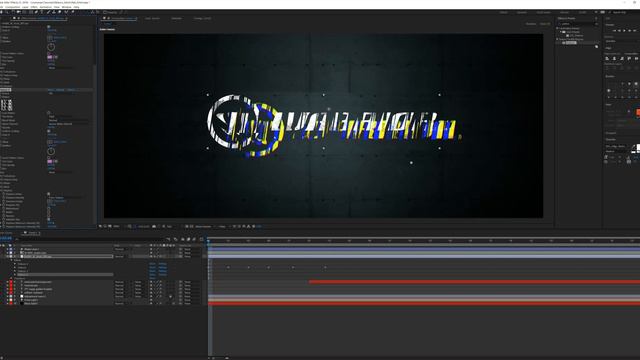Toggle hide shy layers switch in timeline
The width and height of the screenshot is (640, 360).
coord(182,240)
